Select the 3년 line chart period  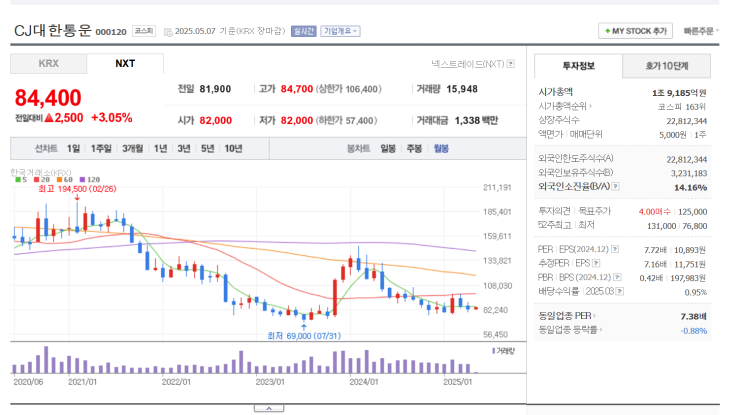pos(183,148)
